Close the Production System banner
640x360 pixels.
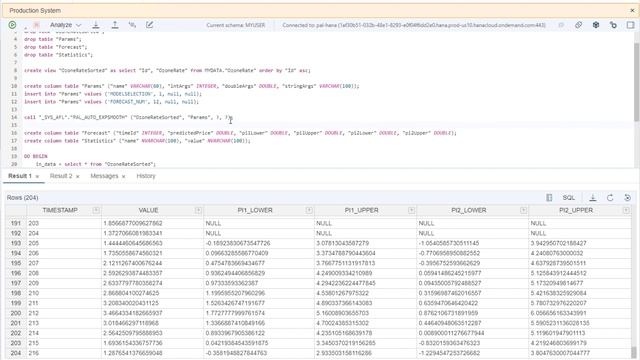click(x=632, y=10)
